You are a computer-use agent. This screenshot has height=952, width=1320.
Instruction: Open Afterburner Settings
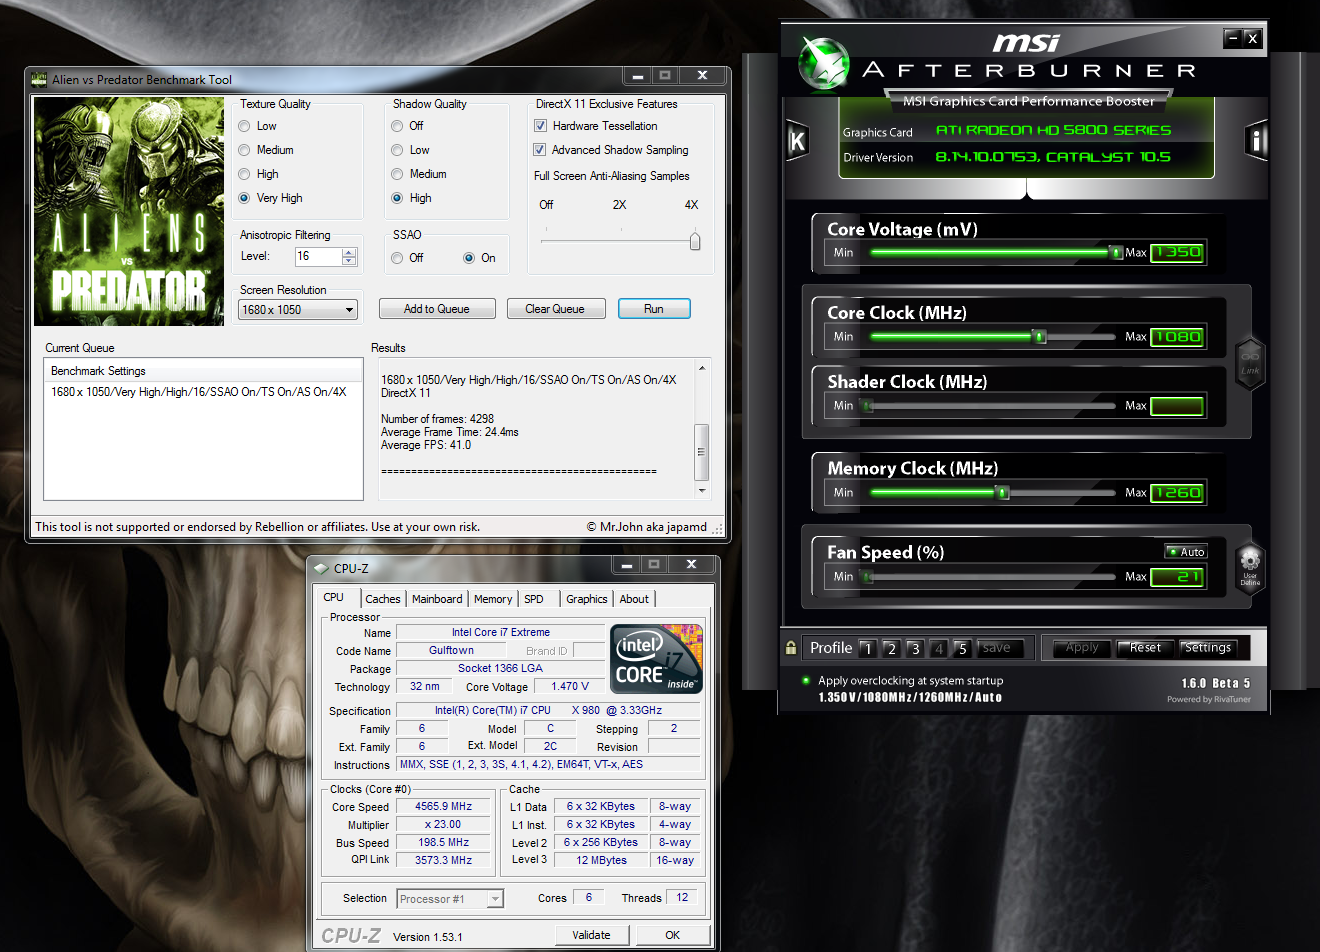[1208, 648]
